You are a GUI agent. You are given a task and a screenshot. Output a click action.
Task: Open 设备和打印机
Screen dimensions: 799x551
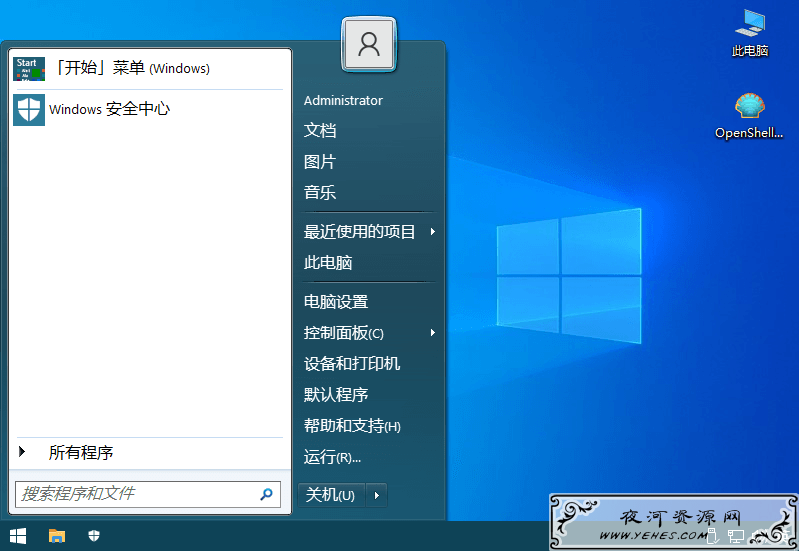tap(352, 363)
